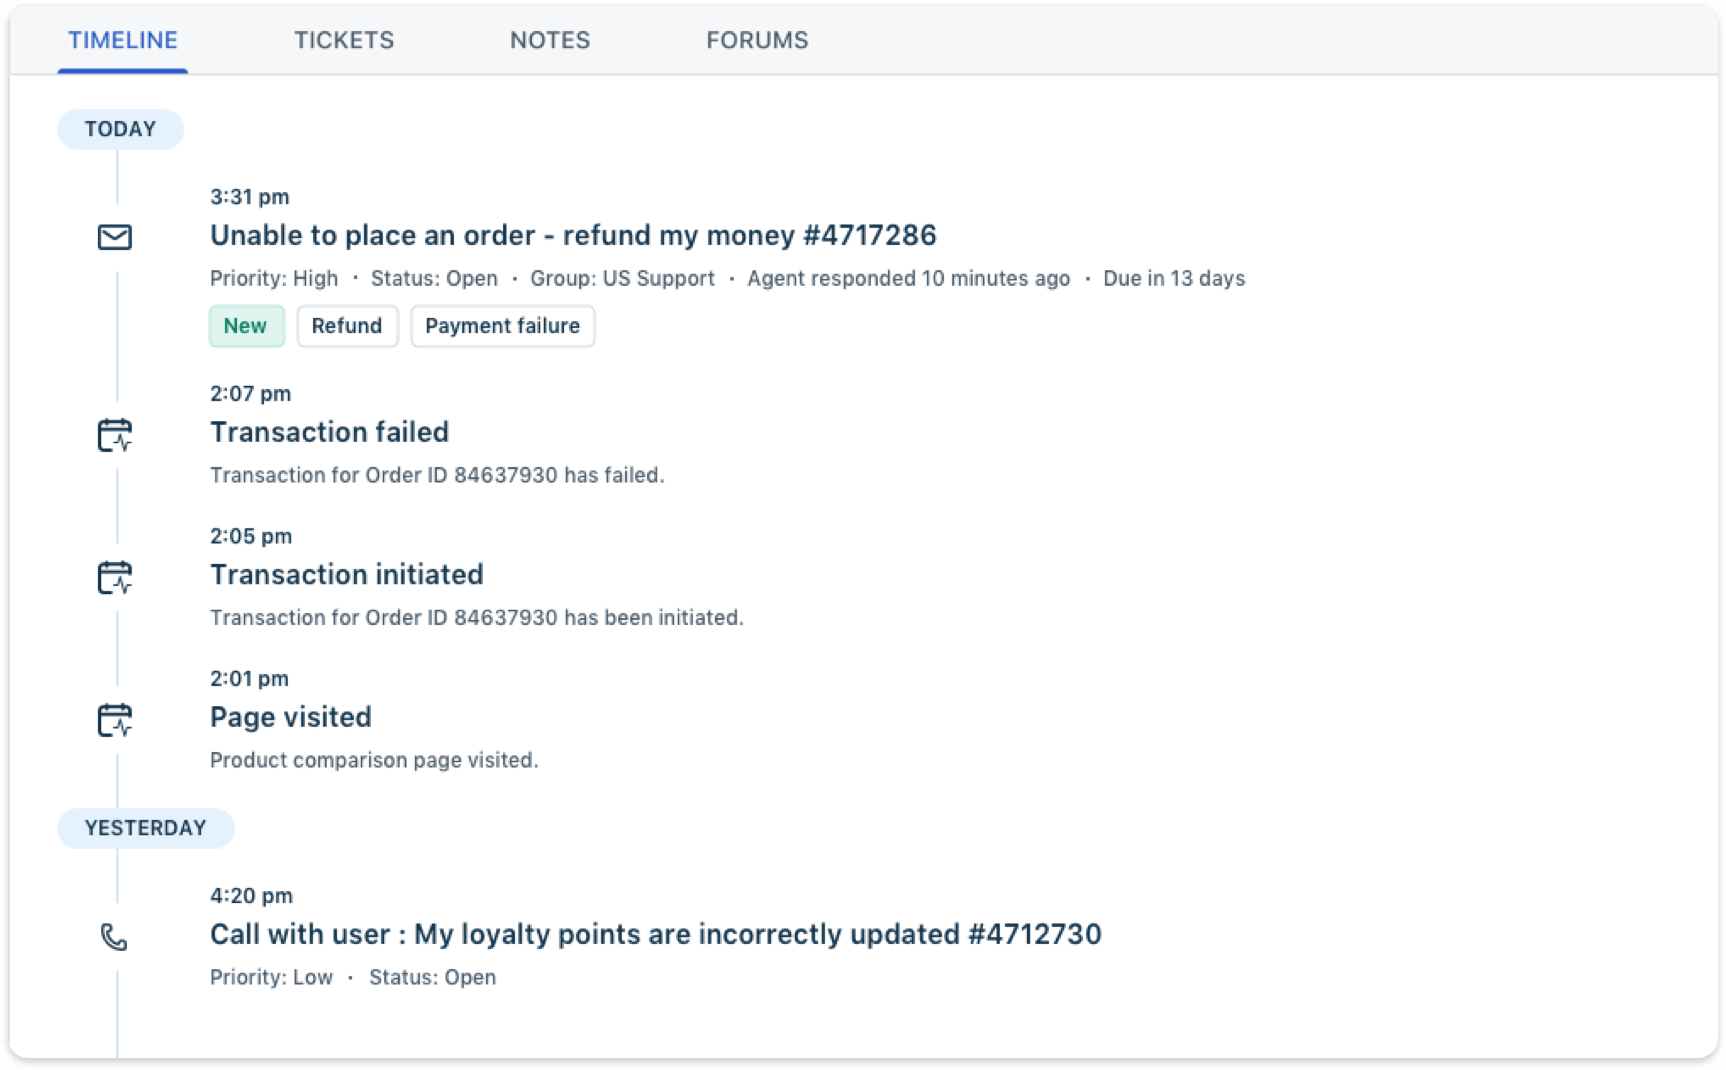
Task: Click the Refund tag
Action: (347, 326)
